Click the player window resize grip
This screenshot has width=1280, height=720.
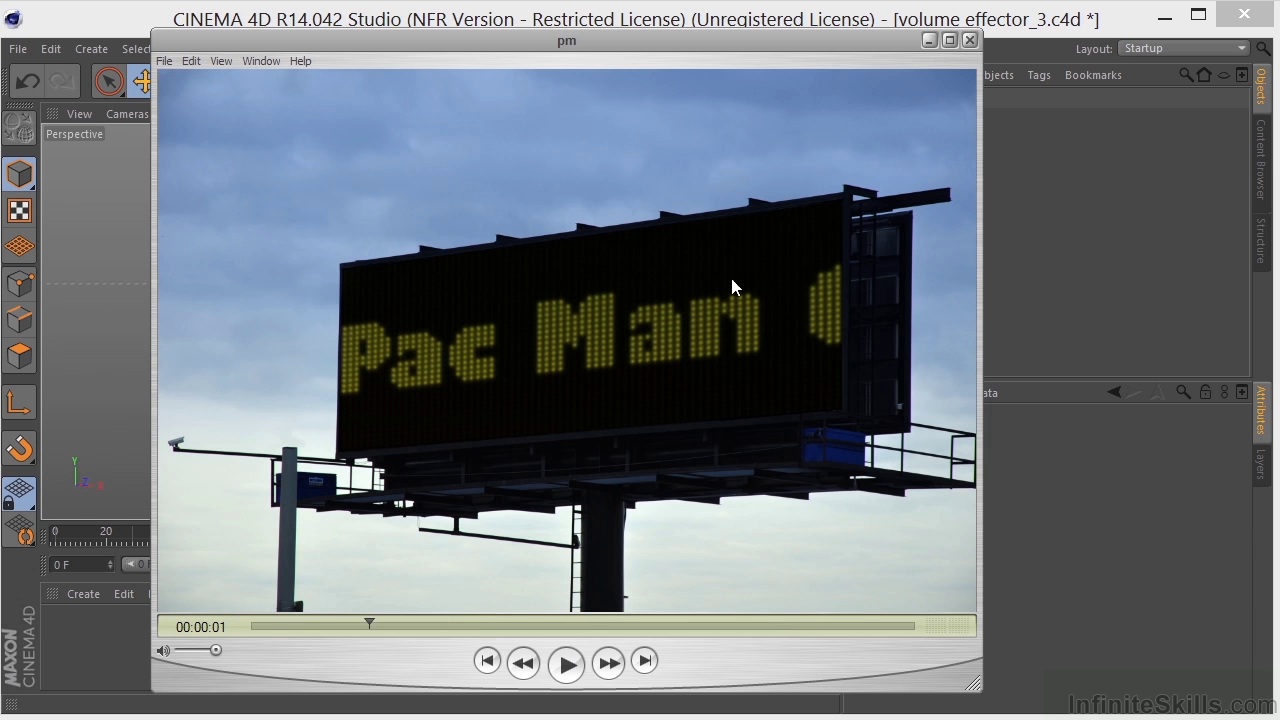972,683
